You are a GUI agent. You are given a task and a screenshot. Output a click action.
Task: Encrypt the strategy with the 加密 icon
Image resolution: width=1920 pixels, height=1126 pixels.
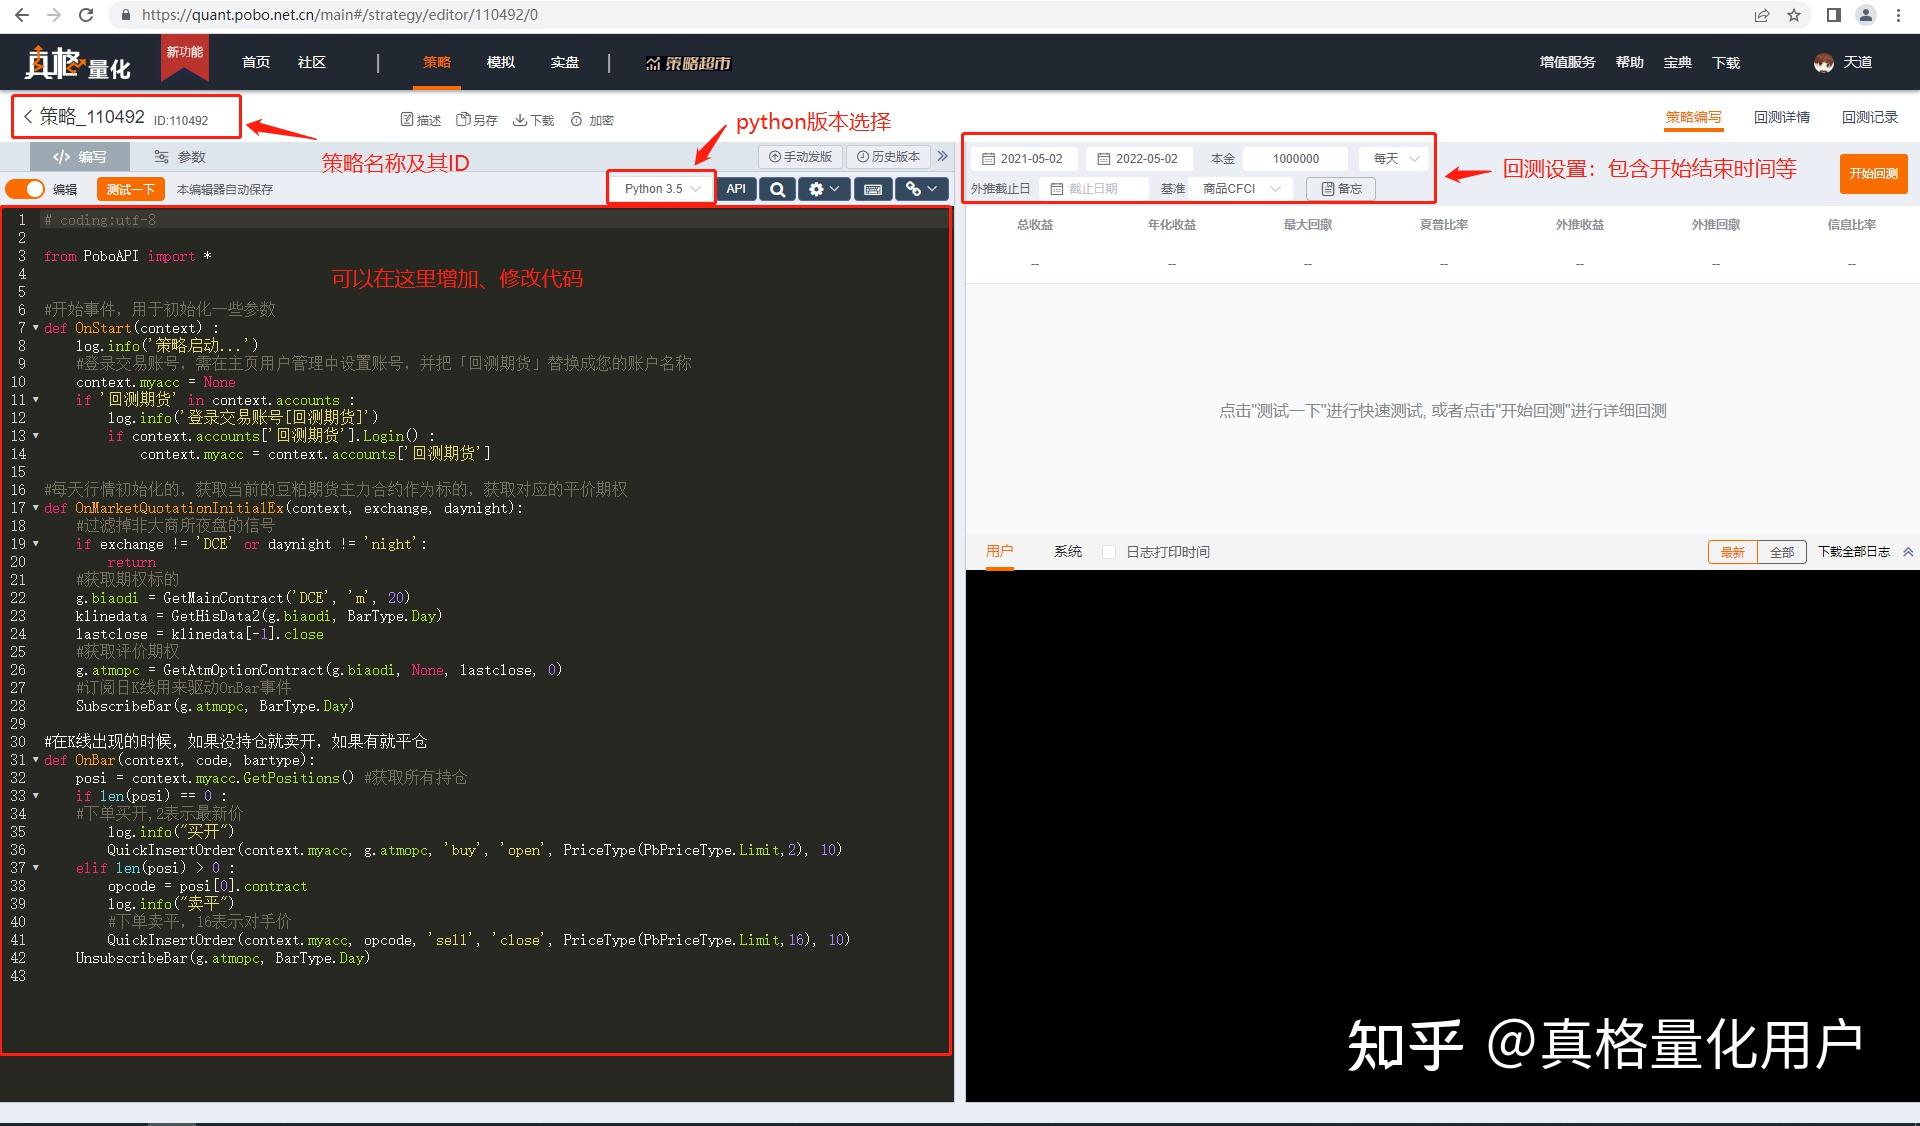click(x=592, y=119)
